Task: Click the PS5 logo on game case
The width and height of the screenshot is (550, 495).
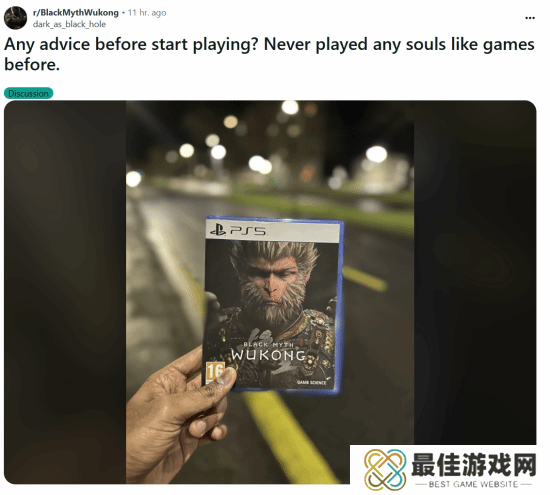Action: point(239,230)
